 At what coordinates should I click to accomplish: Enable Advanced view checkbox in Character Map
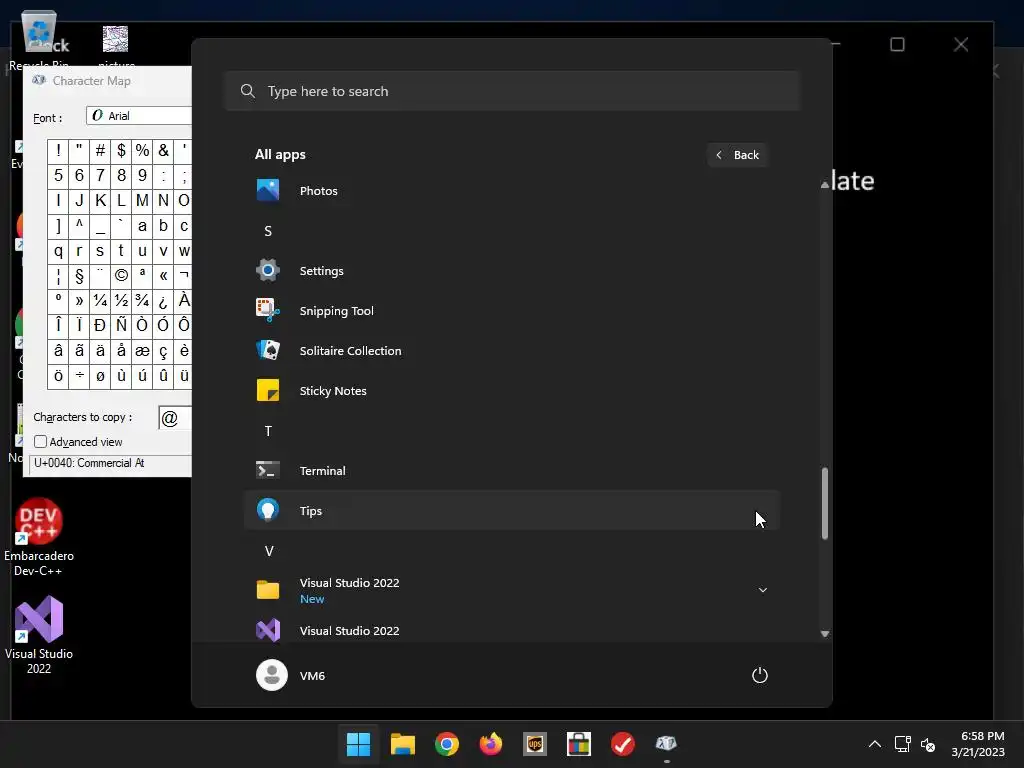coord(40,442)
